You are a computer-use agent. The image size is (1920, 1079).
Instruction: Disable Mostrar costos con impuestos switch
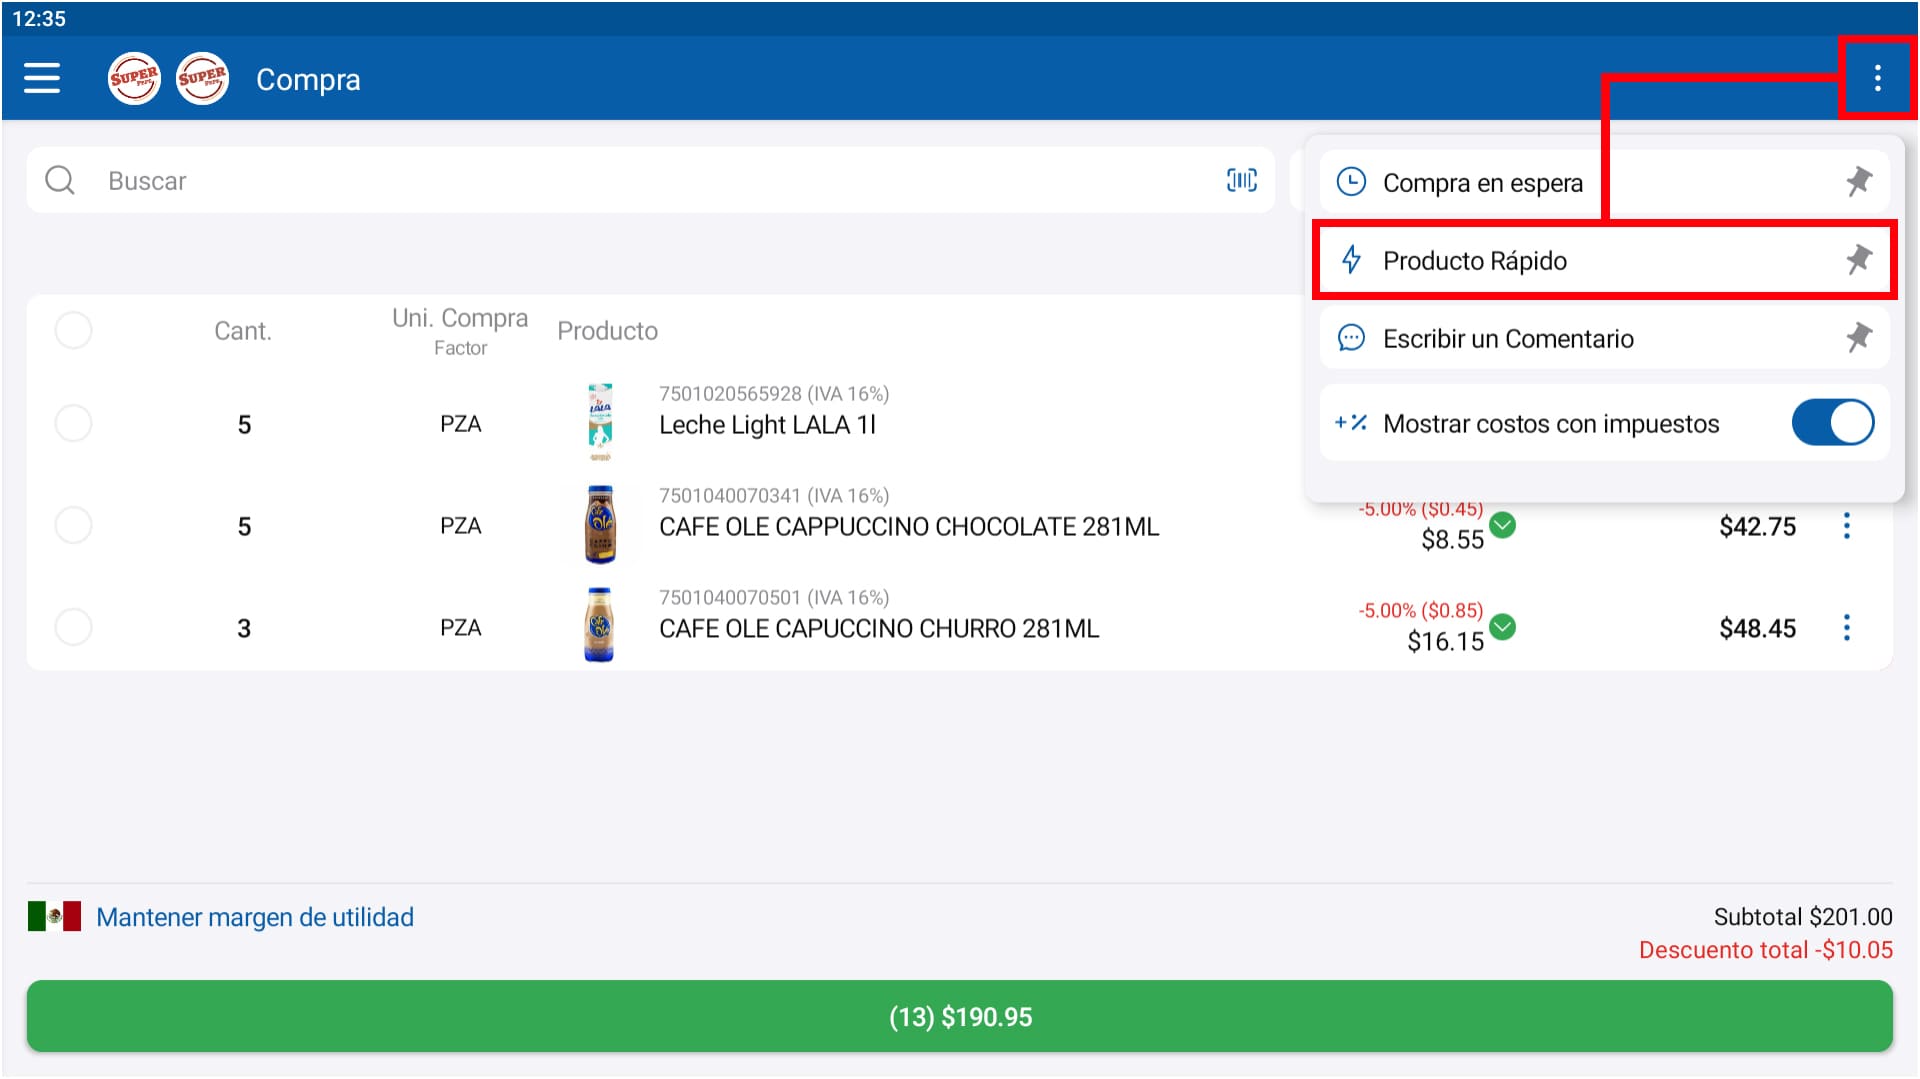pyautogui.click(x=1832, y=423)
